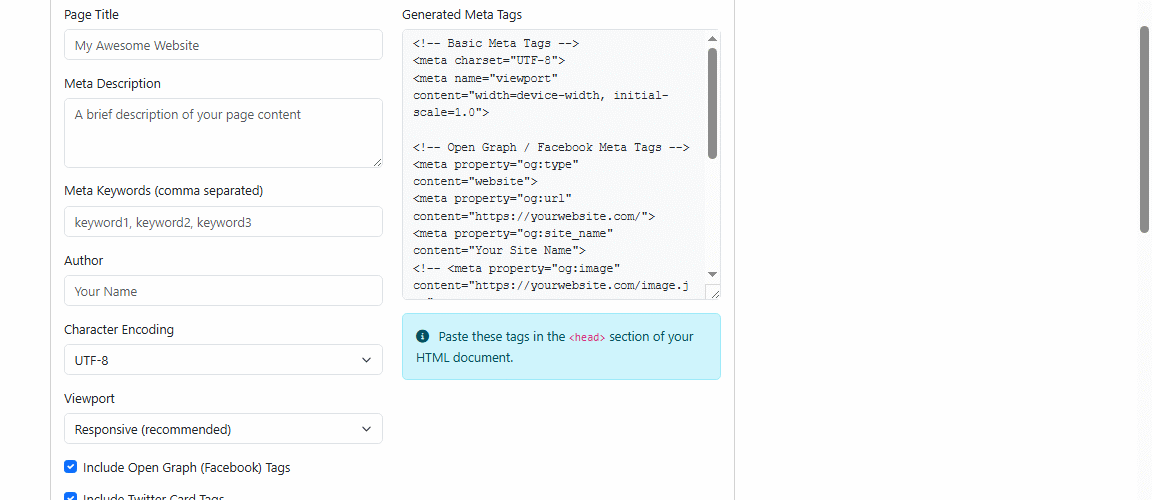Click the 'Author' label

[84, 260]
